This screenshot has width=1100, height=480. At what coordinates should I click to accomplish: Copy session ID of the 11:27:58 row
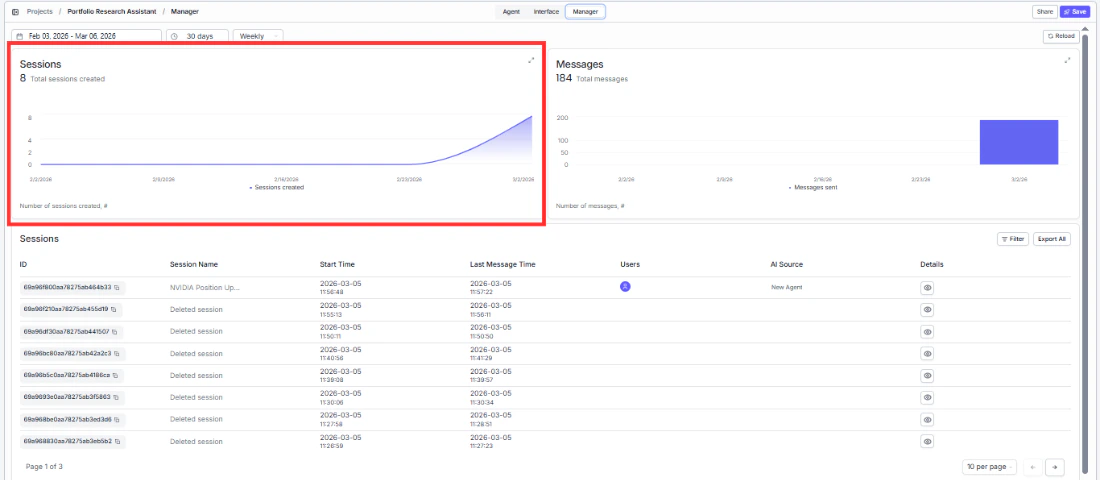pyautogui.click(x=116, y=420)
